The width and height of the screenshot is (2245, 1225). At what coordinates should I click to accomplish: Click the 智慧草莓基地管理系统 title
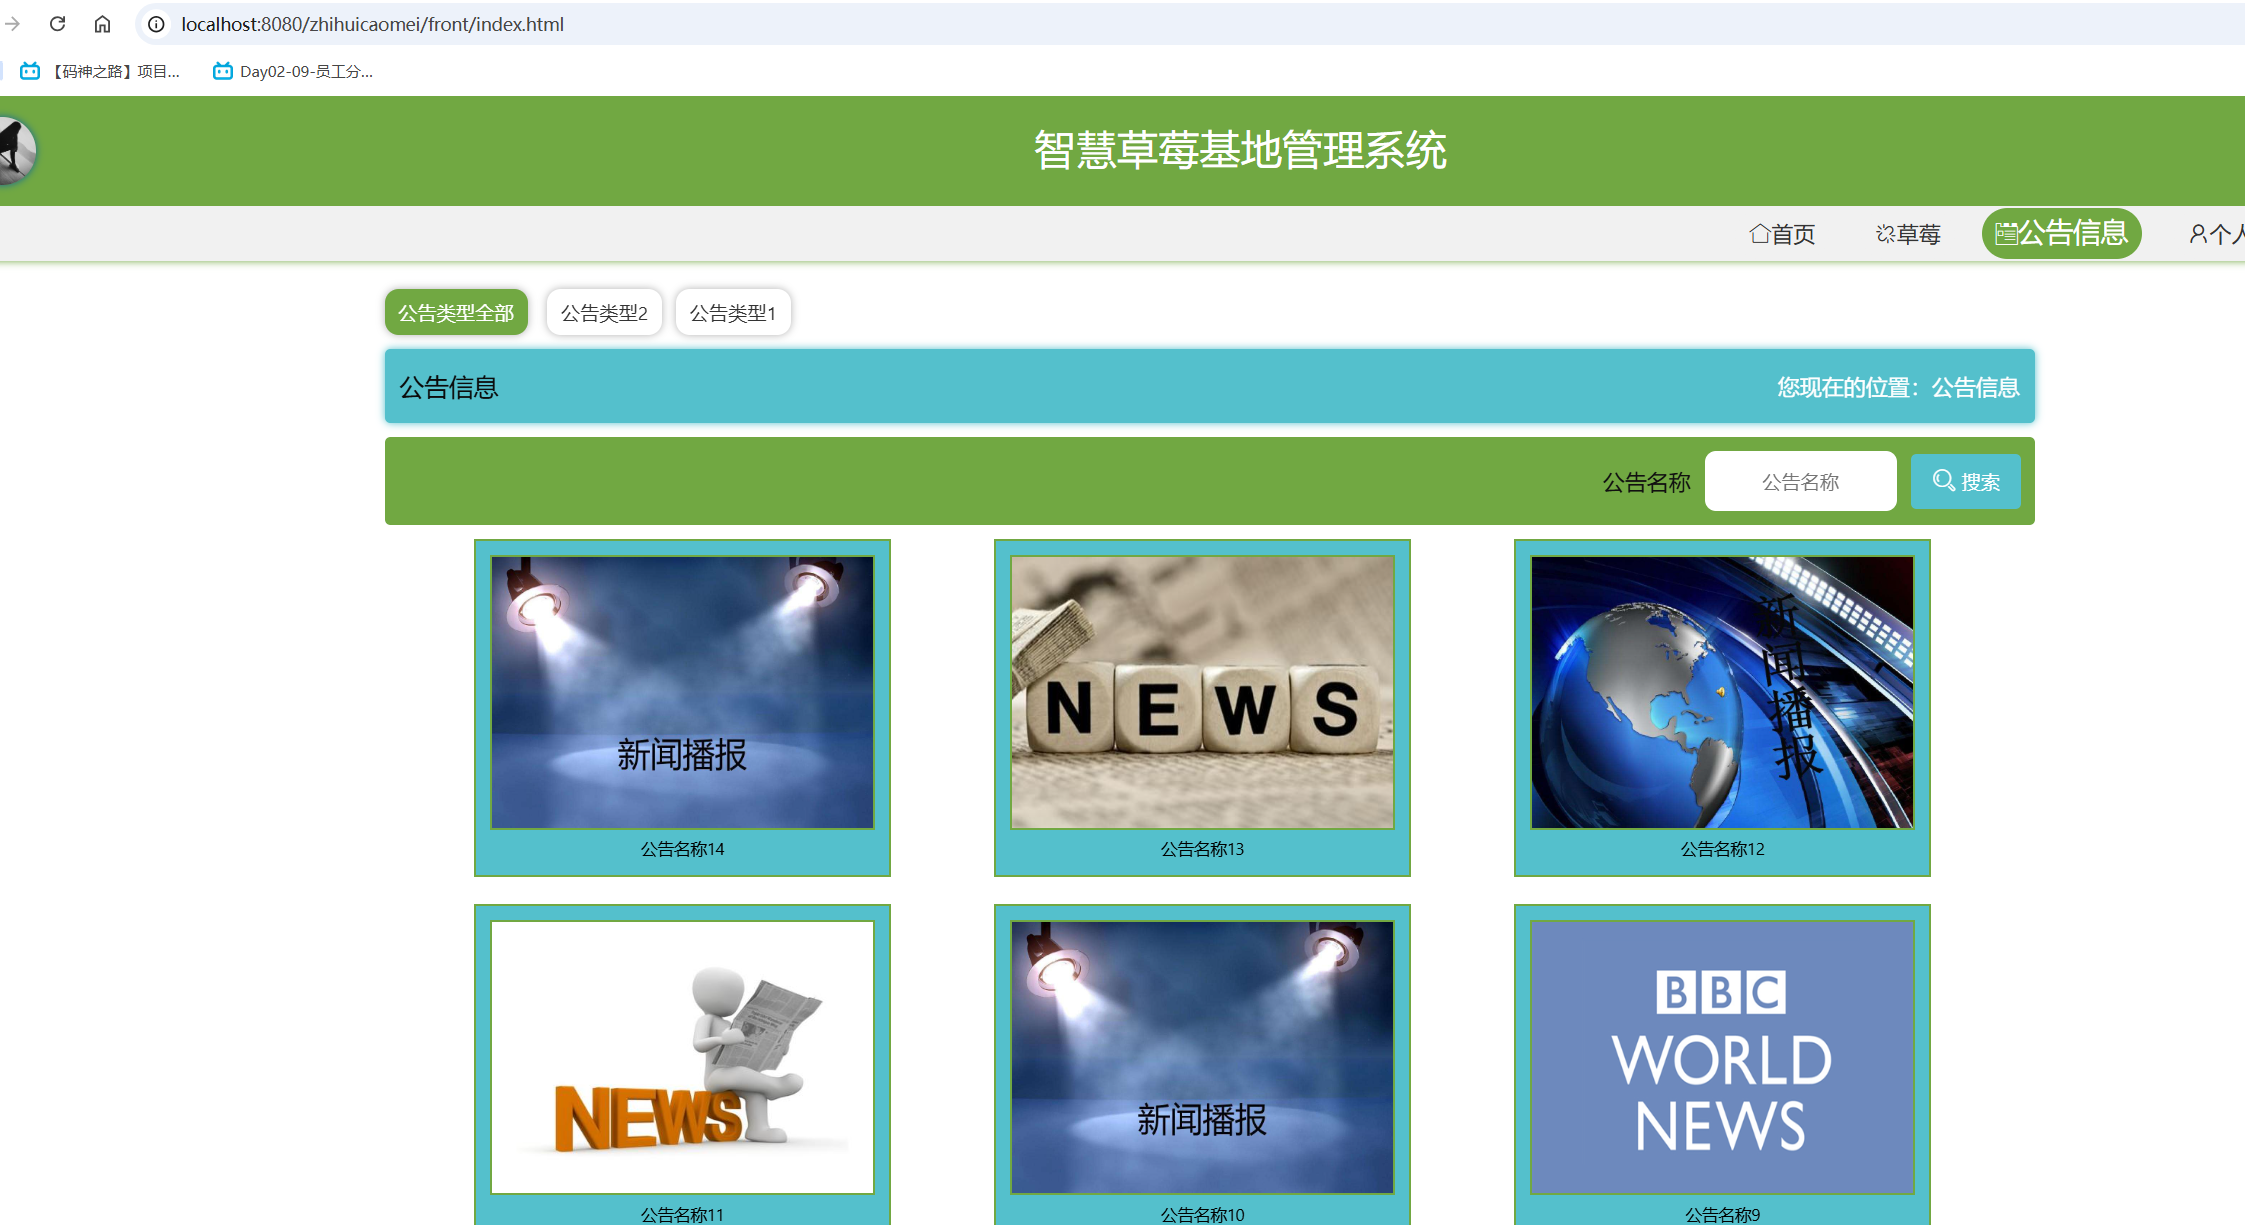point(1240,150)
